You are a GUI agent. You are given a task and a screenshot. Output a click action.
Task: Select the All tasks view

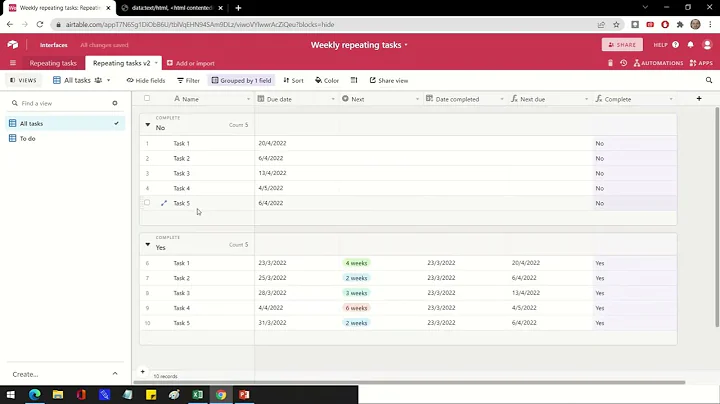(x=65, y=123)
